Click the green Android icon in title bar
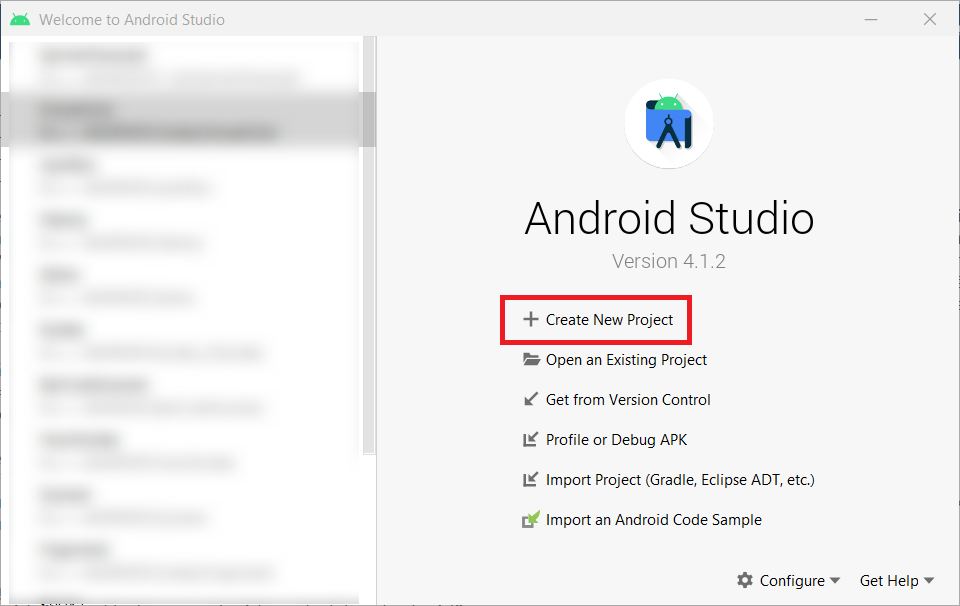Image resolution: width=960 pixels, height=606 pixels. 20,20
